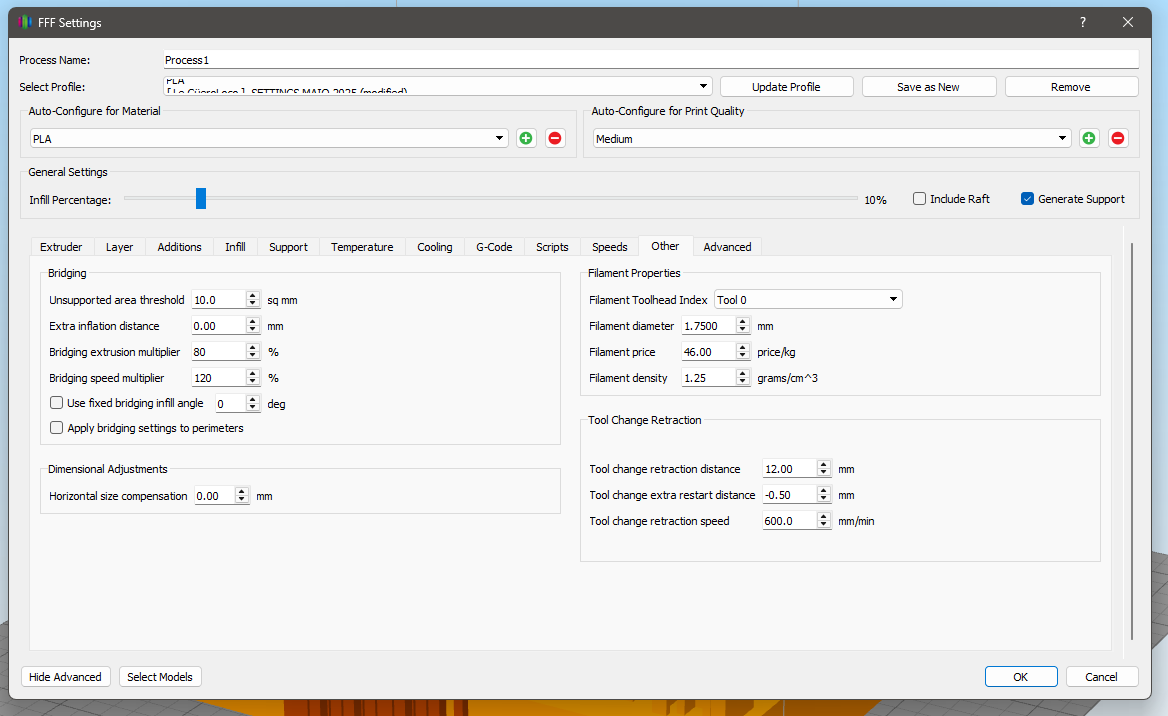Remove PLA material with red minus icon
Viewport: 1168px width, 716px height.
click(555, 139)
